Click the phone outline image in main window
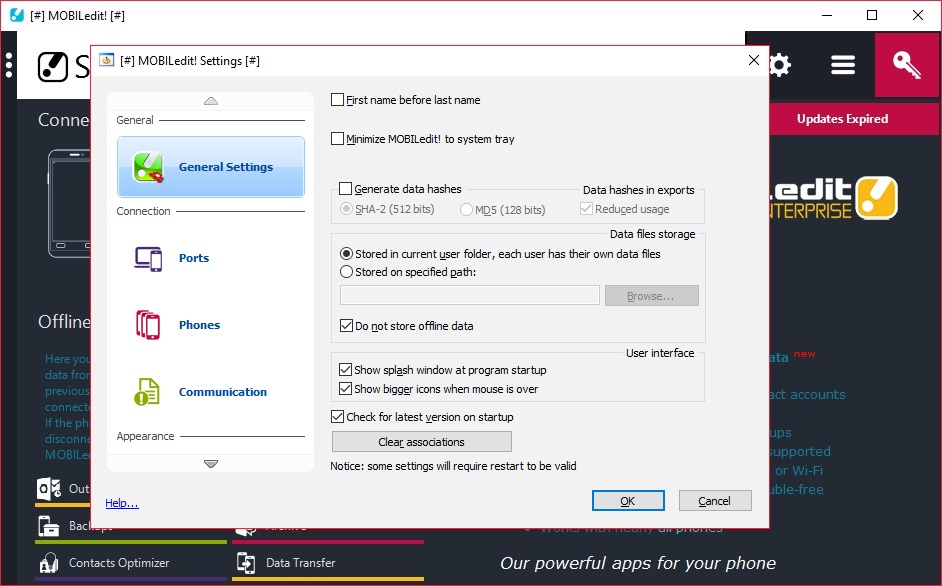This screenshot has height=586, width=942. coord(69,203)
